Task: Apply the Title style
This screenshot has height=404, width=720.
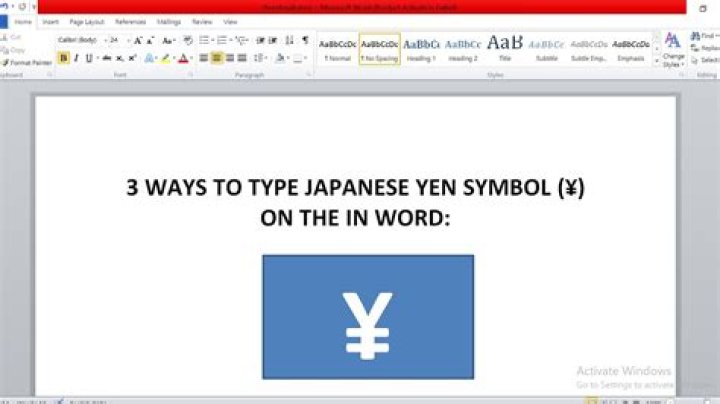Action: click(x=504, y=49)
